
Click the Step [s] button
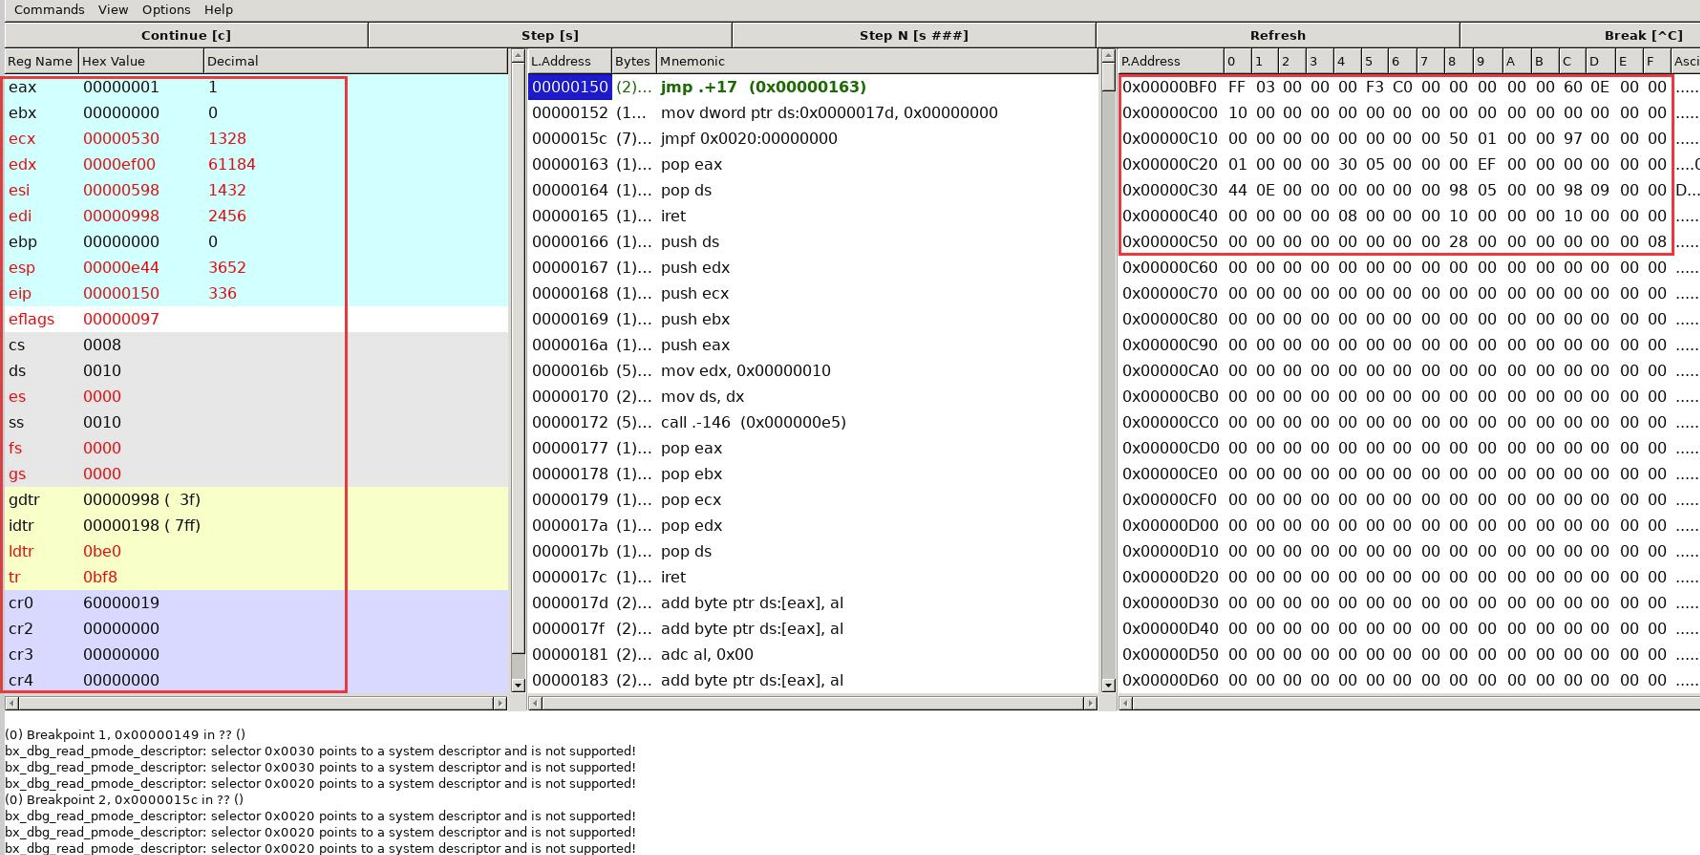550,35
